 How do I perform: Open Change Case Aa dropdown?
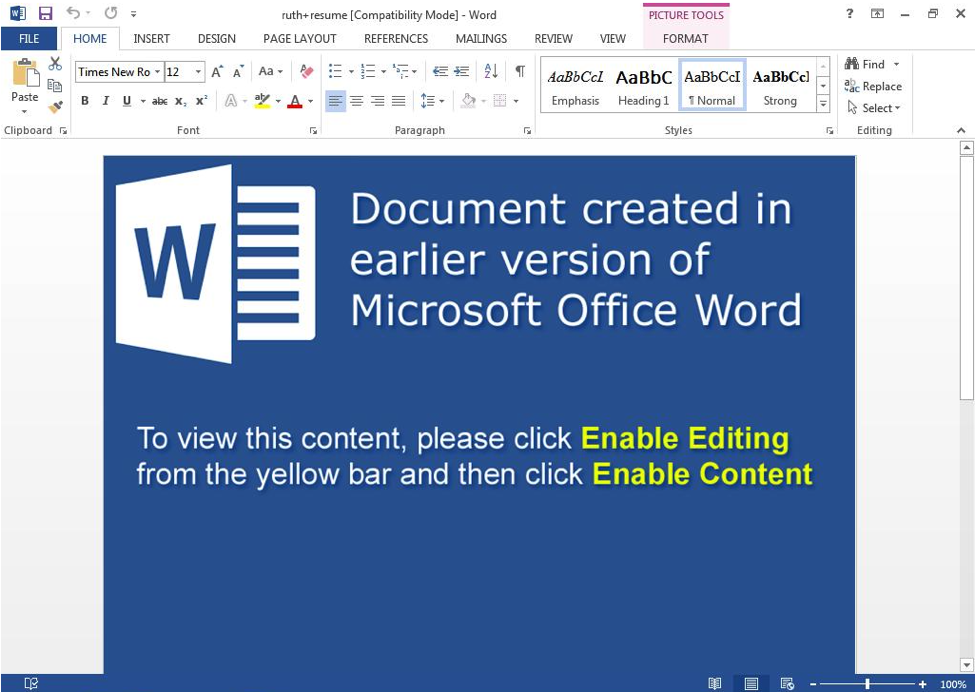point(270,72)
